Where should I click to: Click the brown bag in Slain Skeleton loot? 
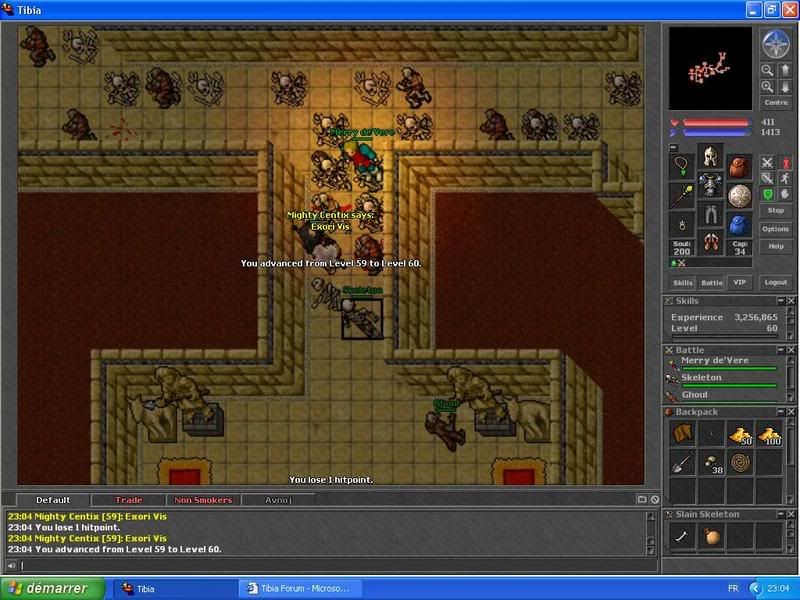(712, 537)
